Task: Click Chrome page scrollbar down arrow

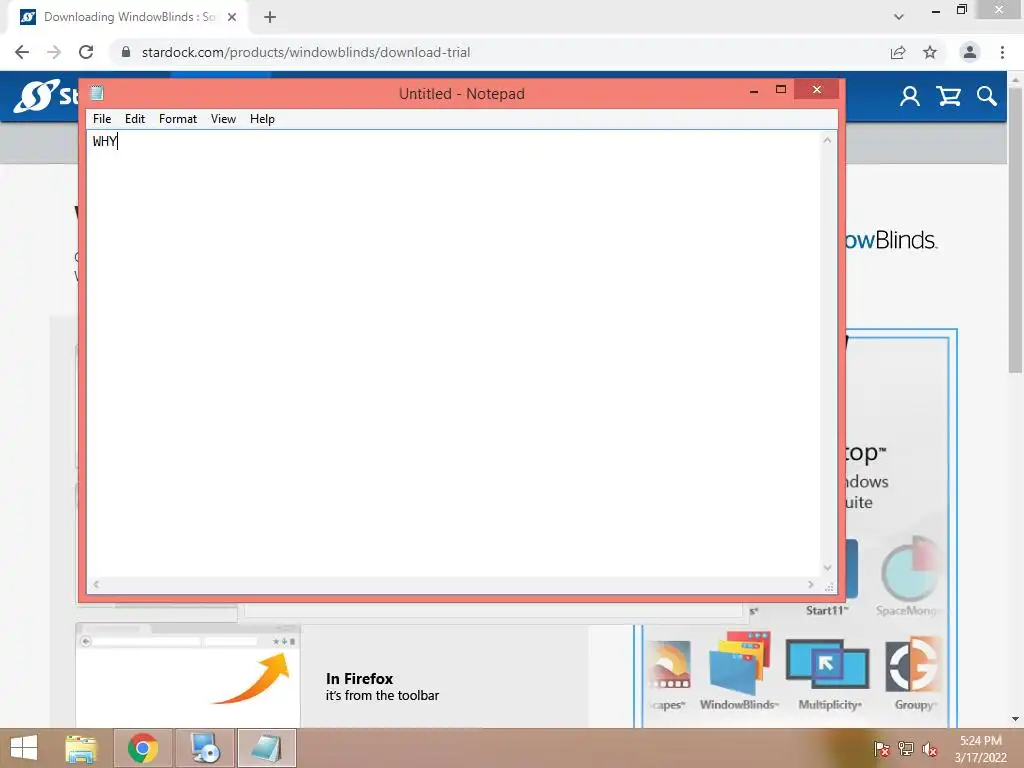Action: coord(1015,719)
